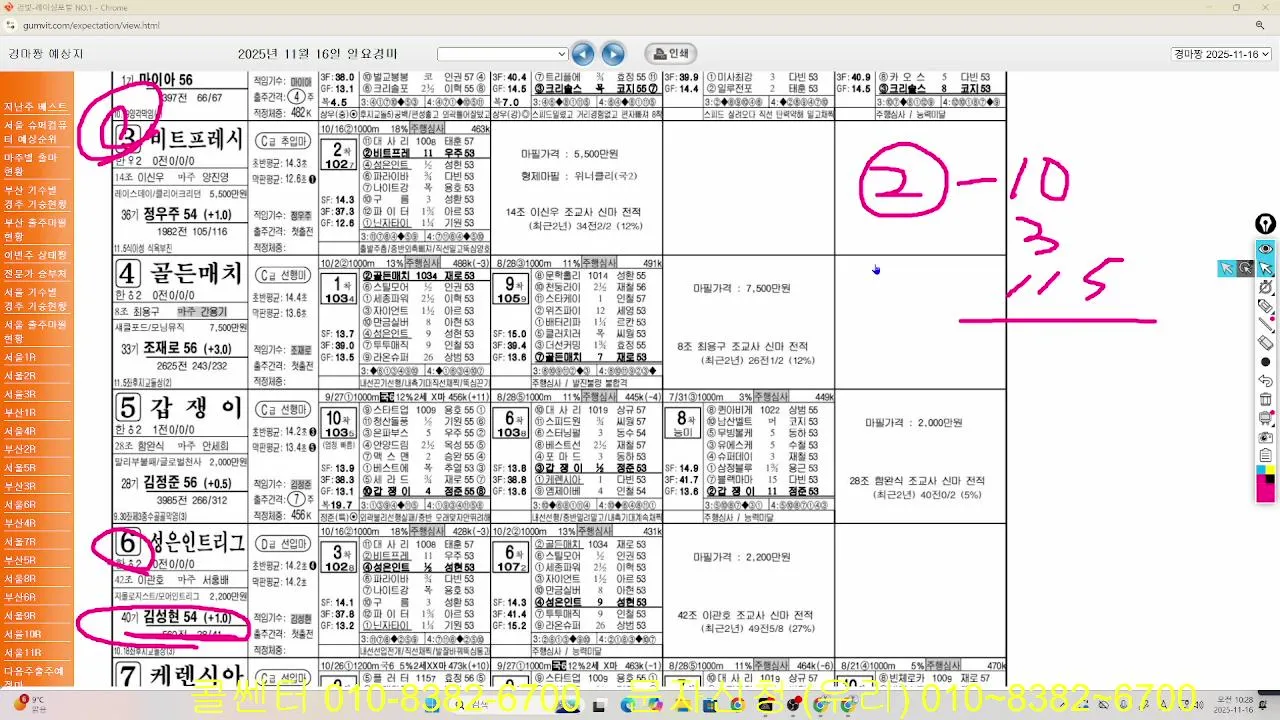Select the highlighter tool
Image resolution: width=1280 pixels, height=720 pixels.
click(1266, 306)
